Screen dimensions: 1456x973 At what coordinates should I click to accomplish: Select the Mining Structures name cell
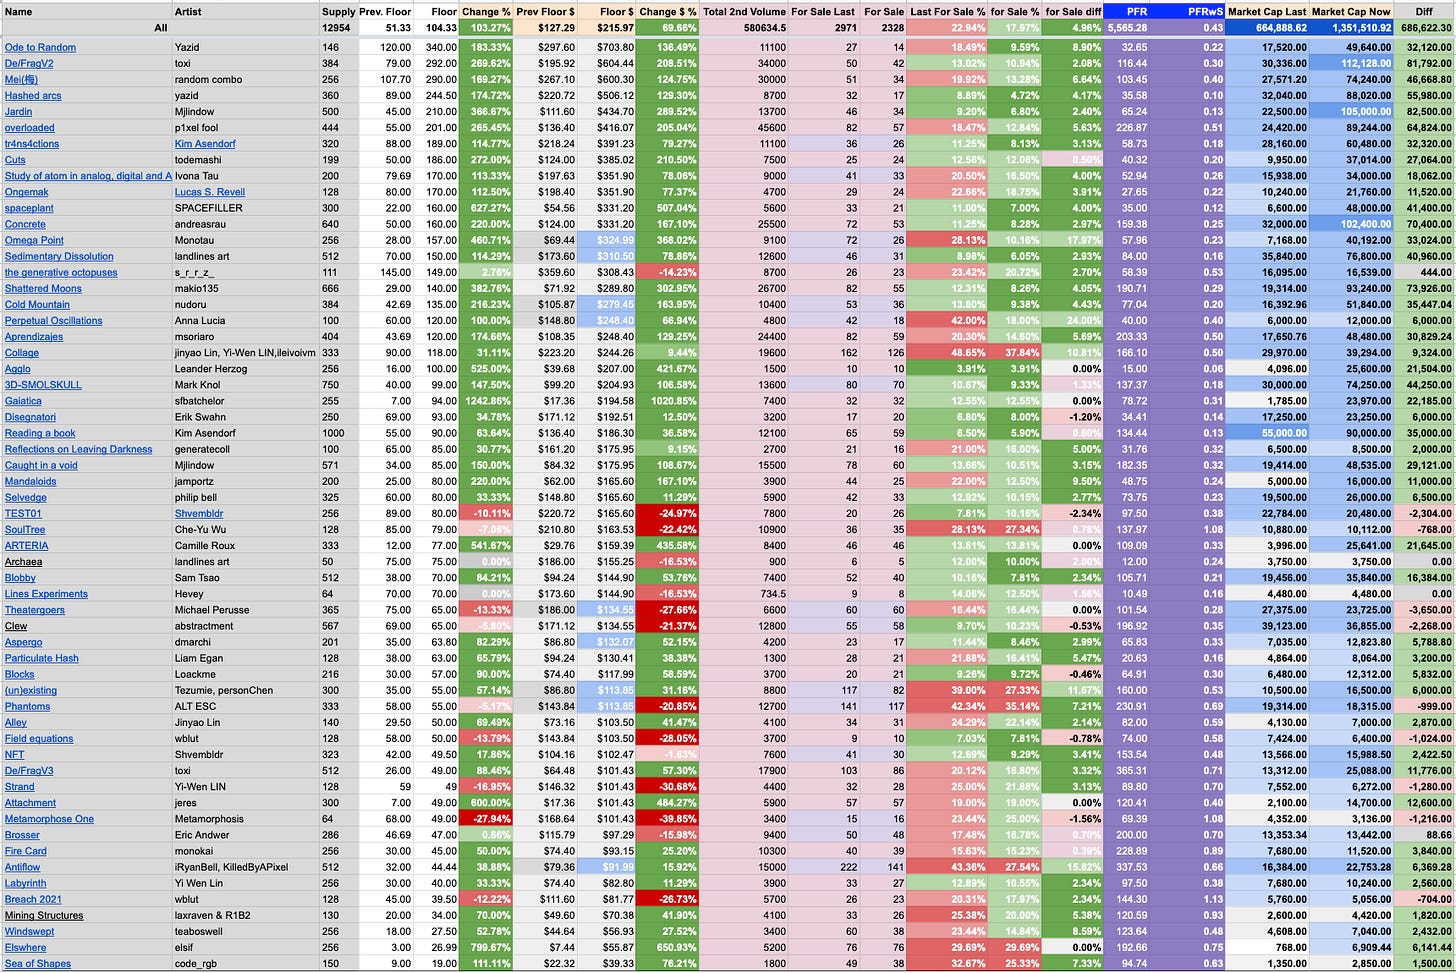tap(86, 915)
